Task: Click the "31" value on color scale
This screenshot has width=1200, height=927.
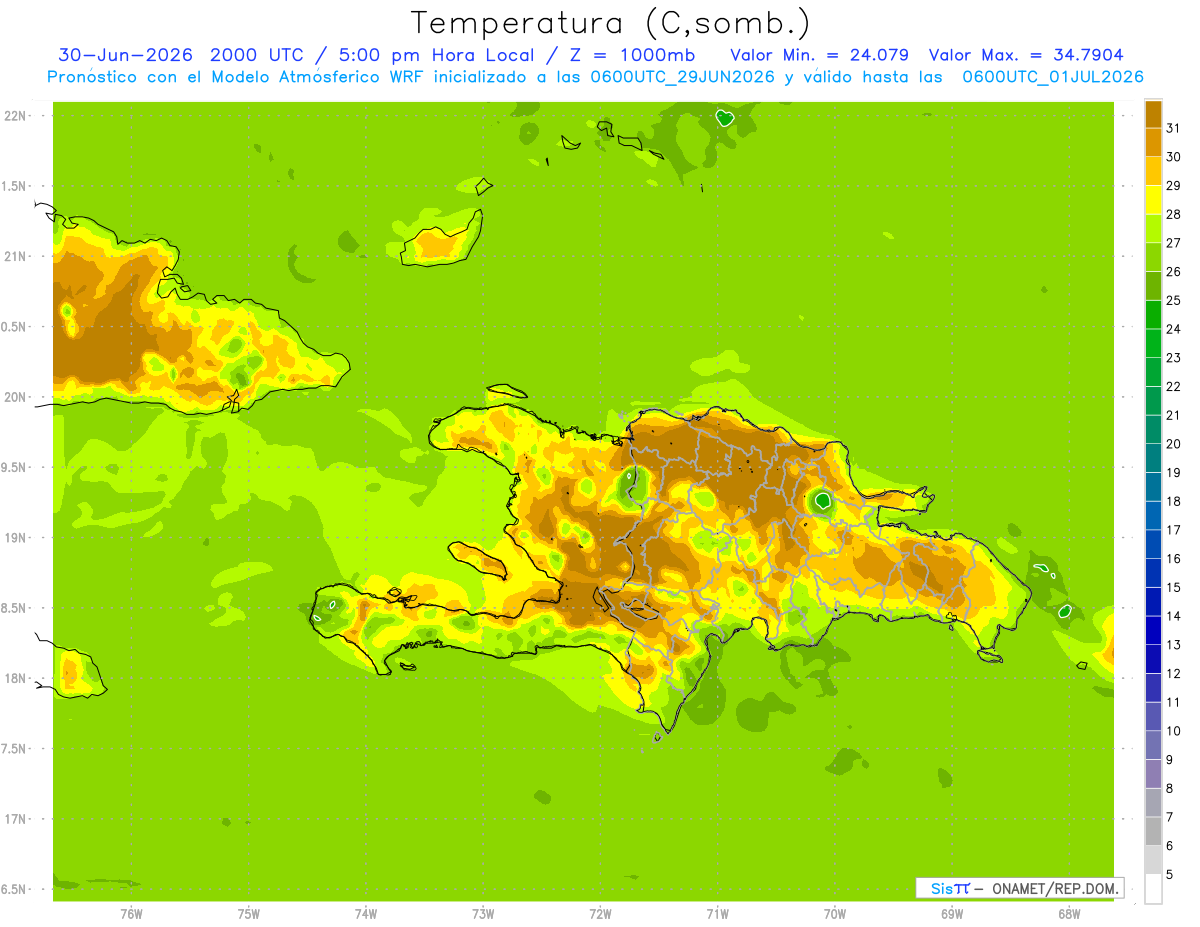Action: (x=1174, y=128)
